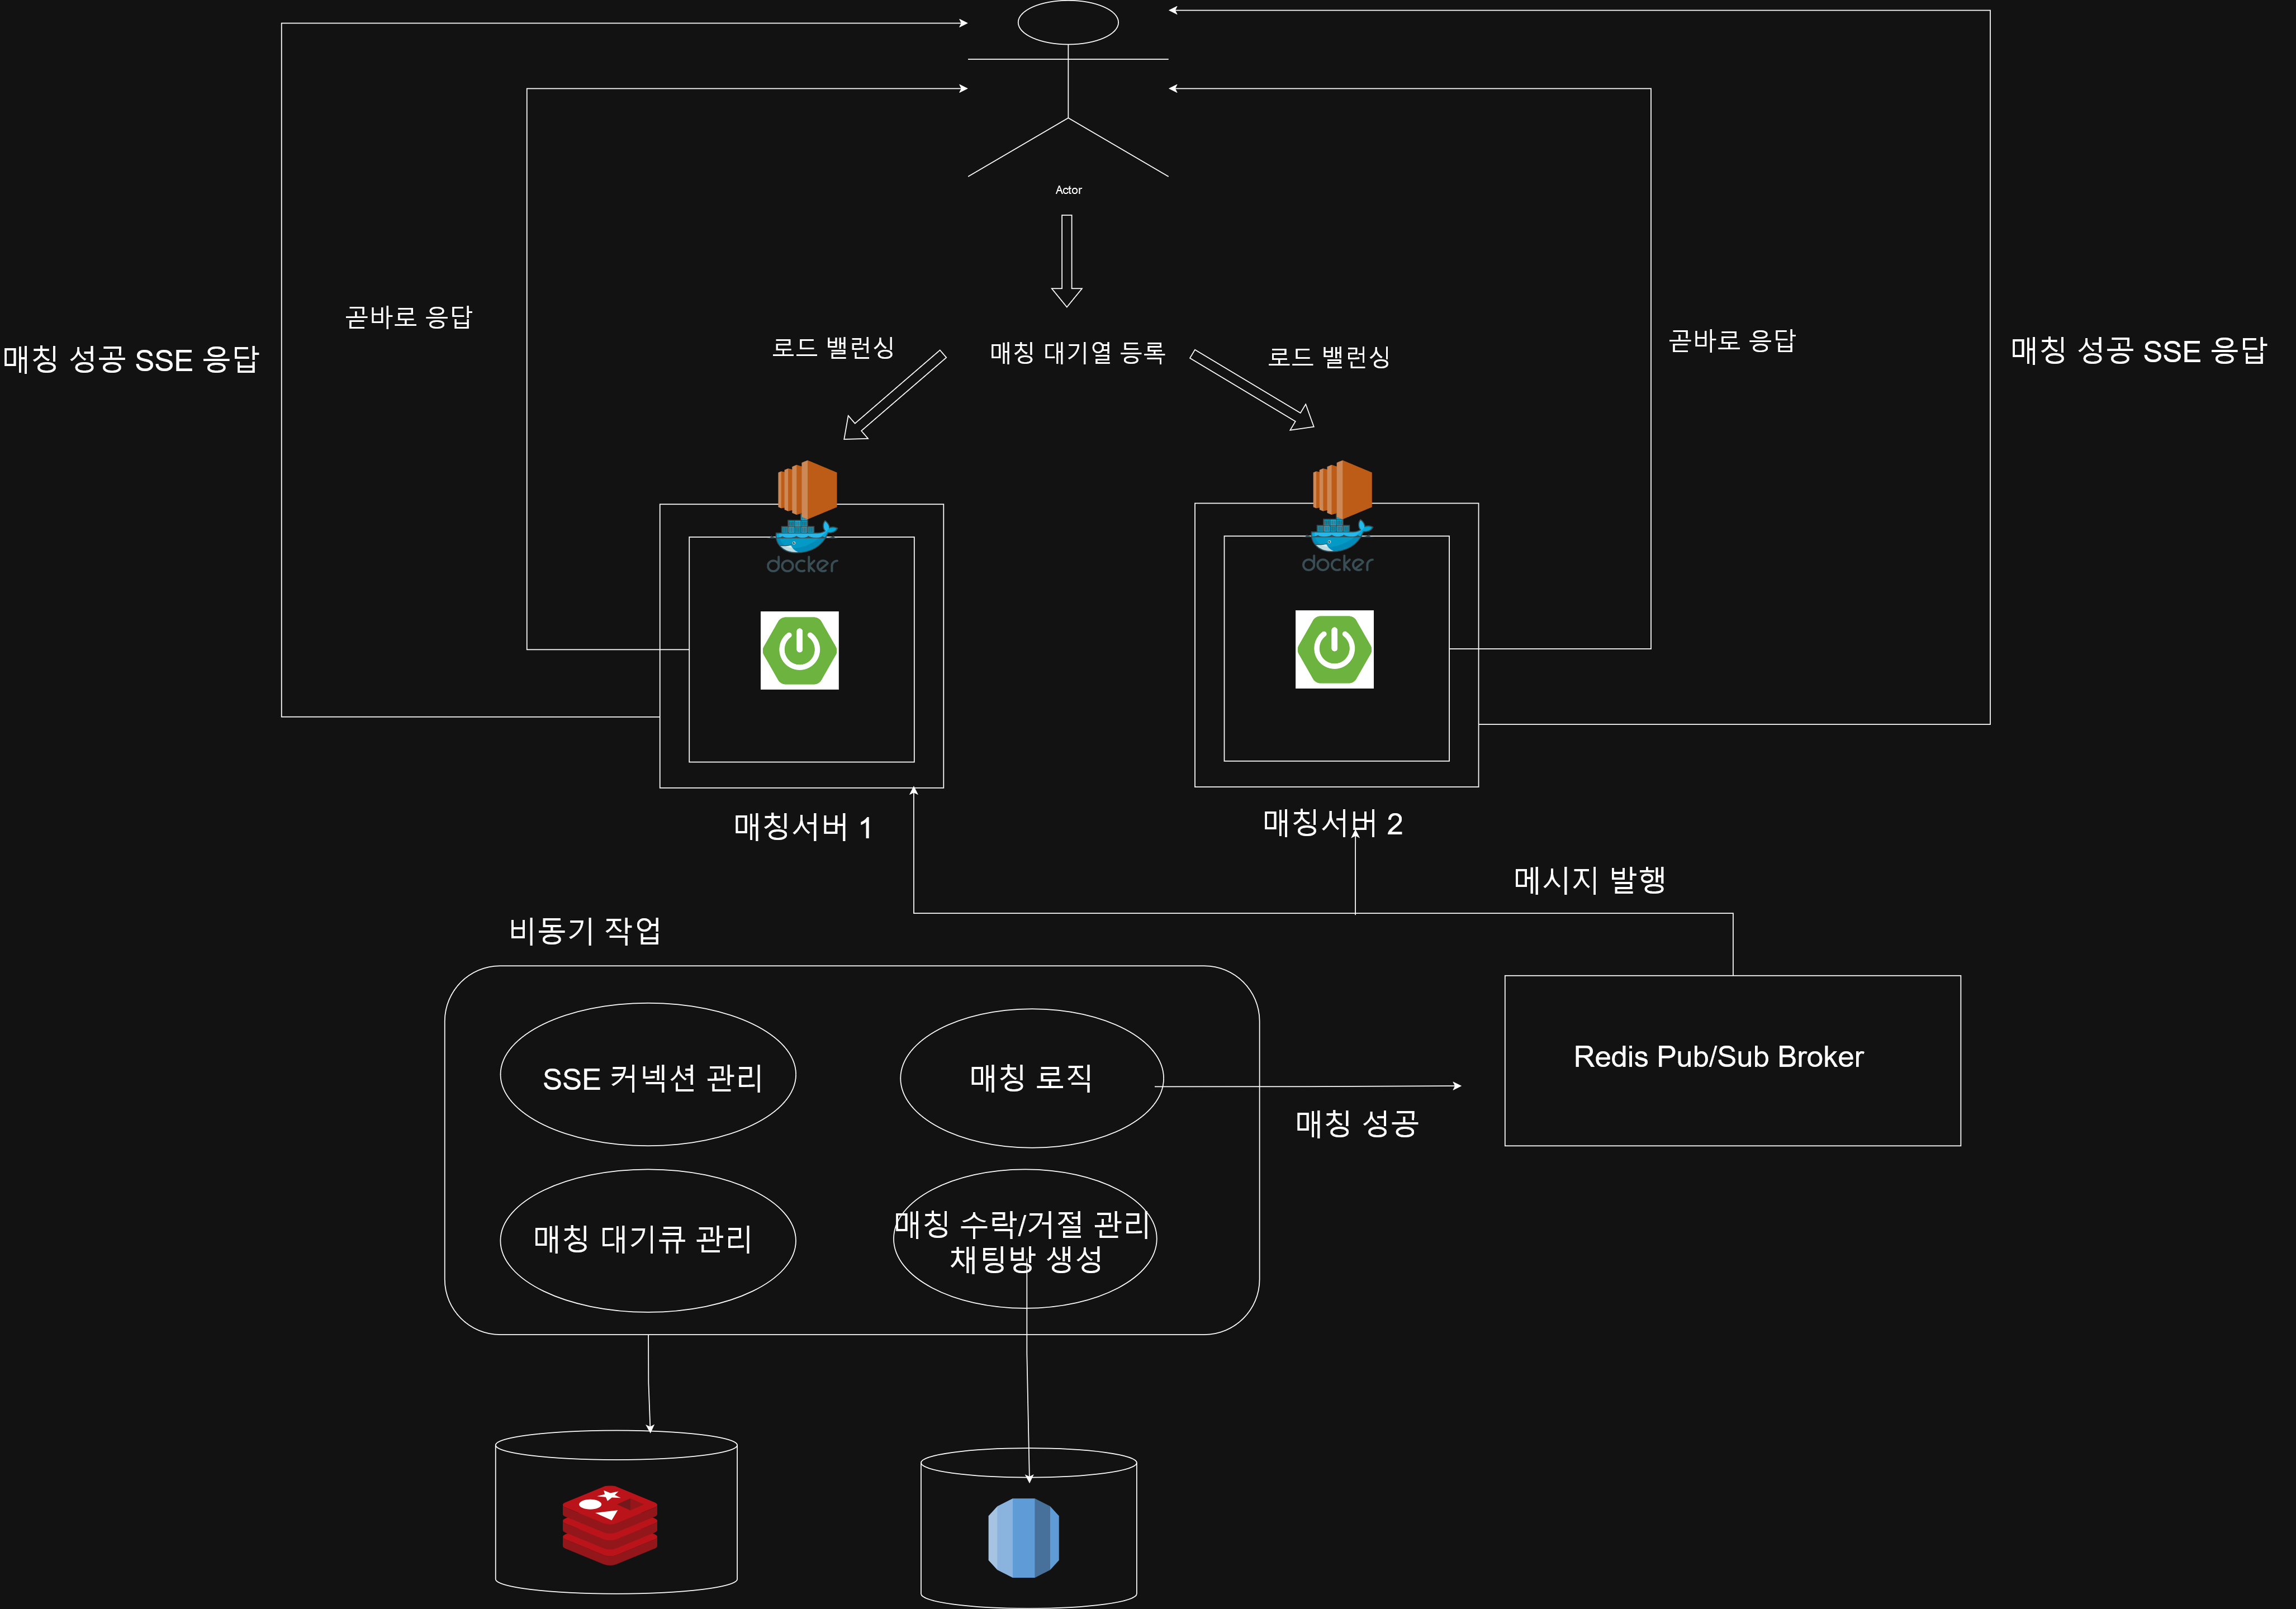Select the SSE 커넥션 관리 ellipse
The height and width of the screenshot is (1609, 2296).
[x=648, y=1075]
